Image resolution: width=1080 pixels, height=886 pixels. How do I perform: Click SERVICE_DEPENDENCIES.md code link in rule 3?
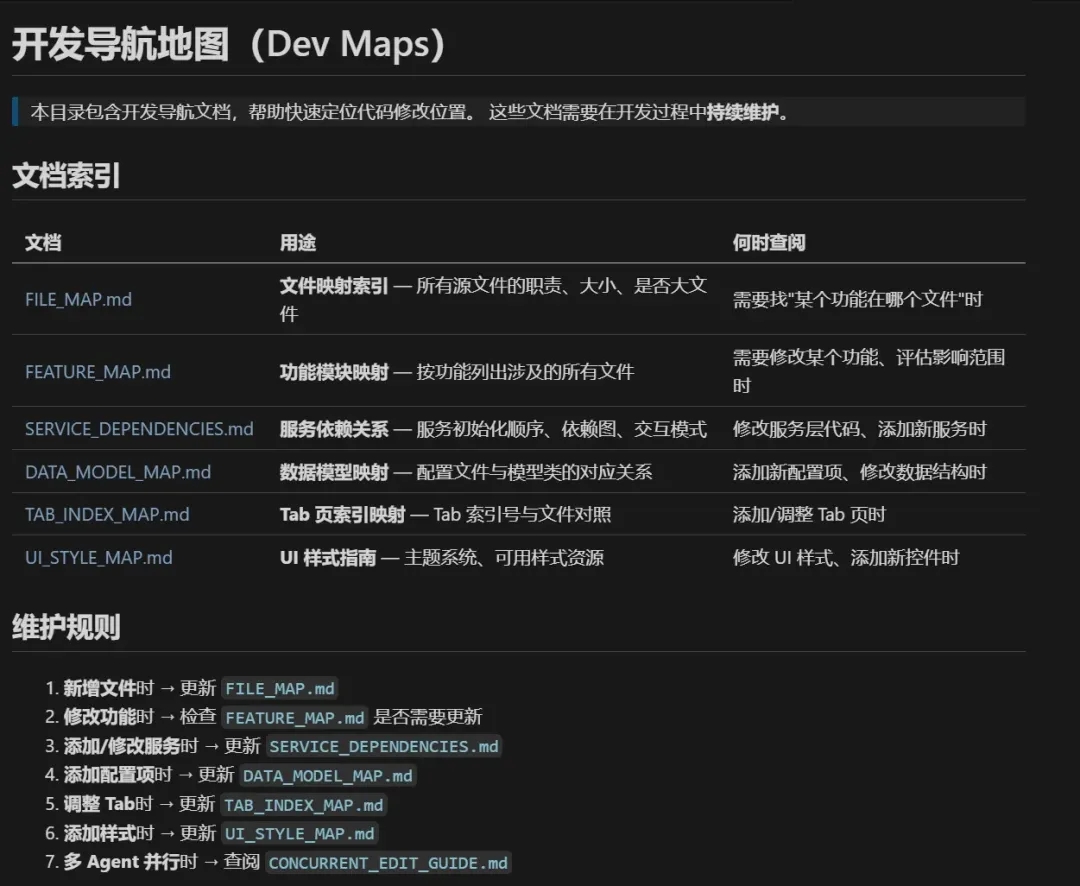pos(384,746)
